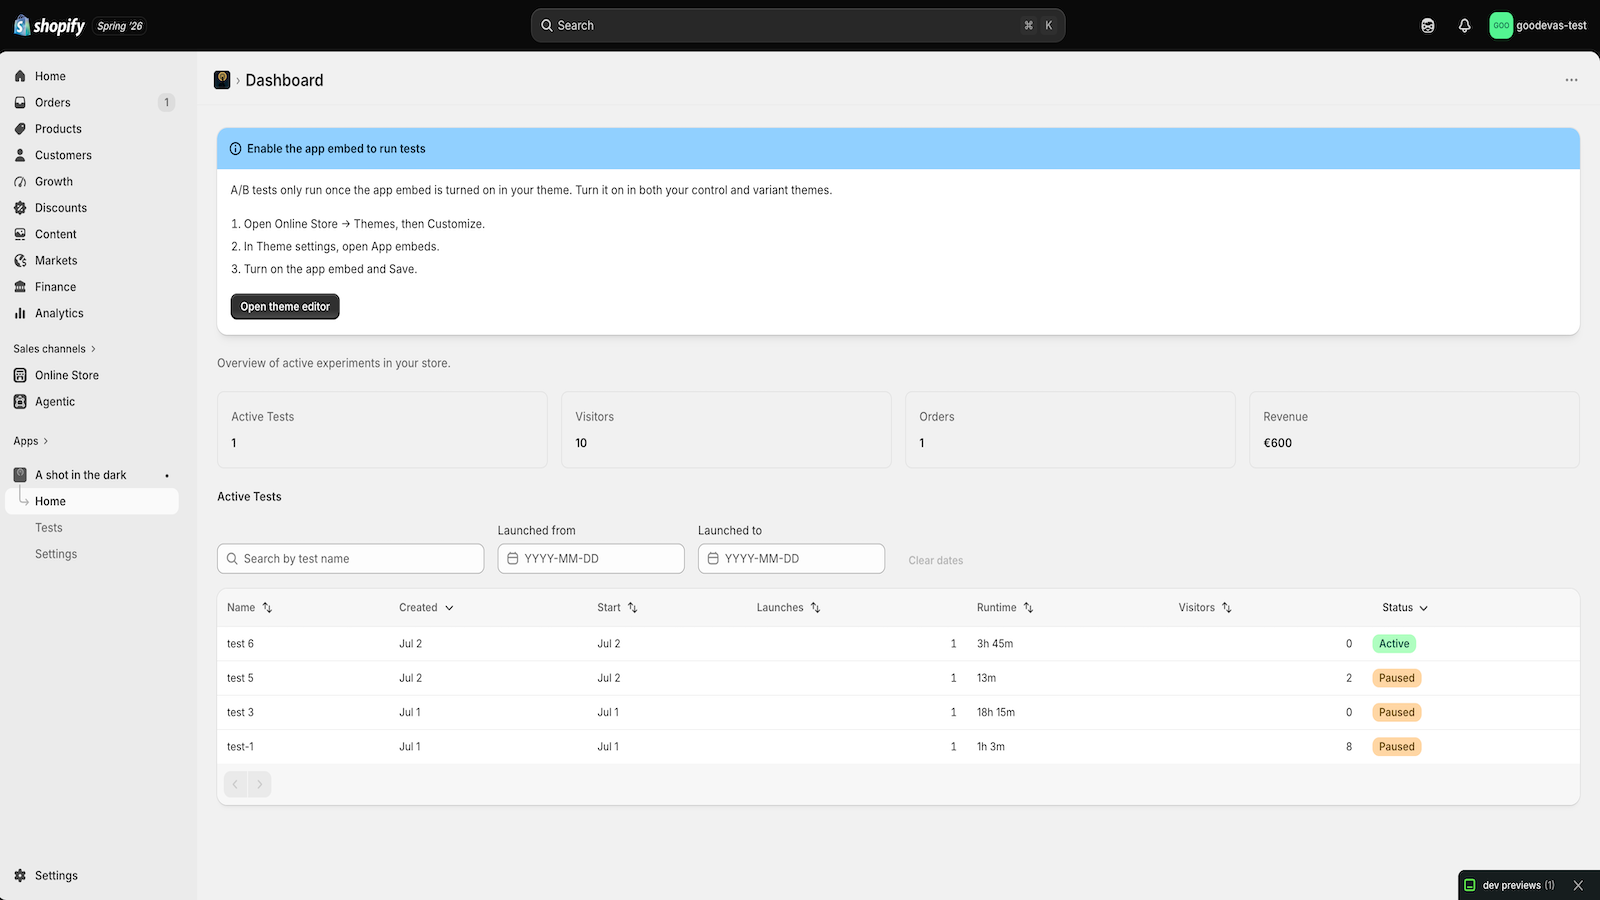Click the A shot in the dark app icon
The width and height of the screenshot is (1600, 900).
click(20, 475)
